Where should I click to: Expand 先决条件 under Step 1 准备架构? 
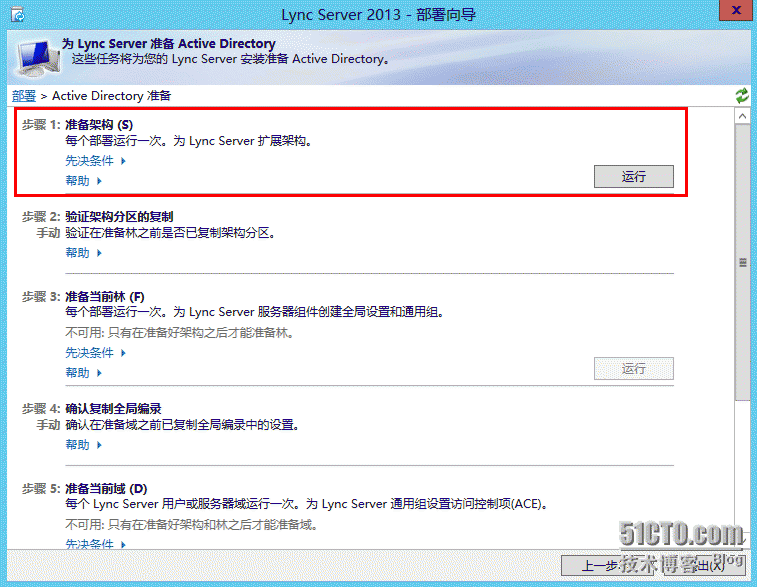[96, 160]
